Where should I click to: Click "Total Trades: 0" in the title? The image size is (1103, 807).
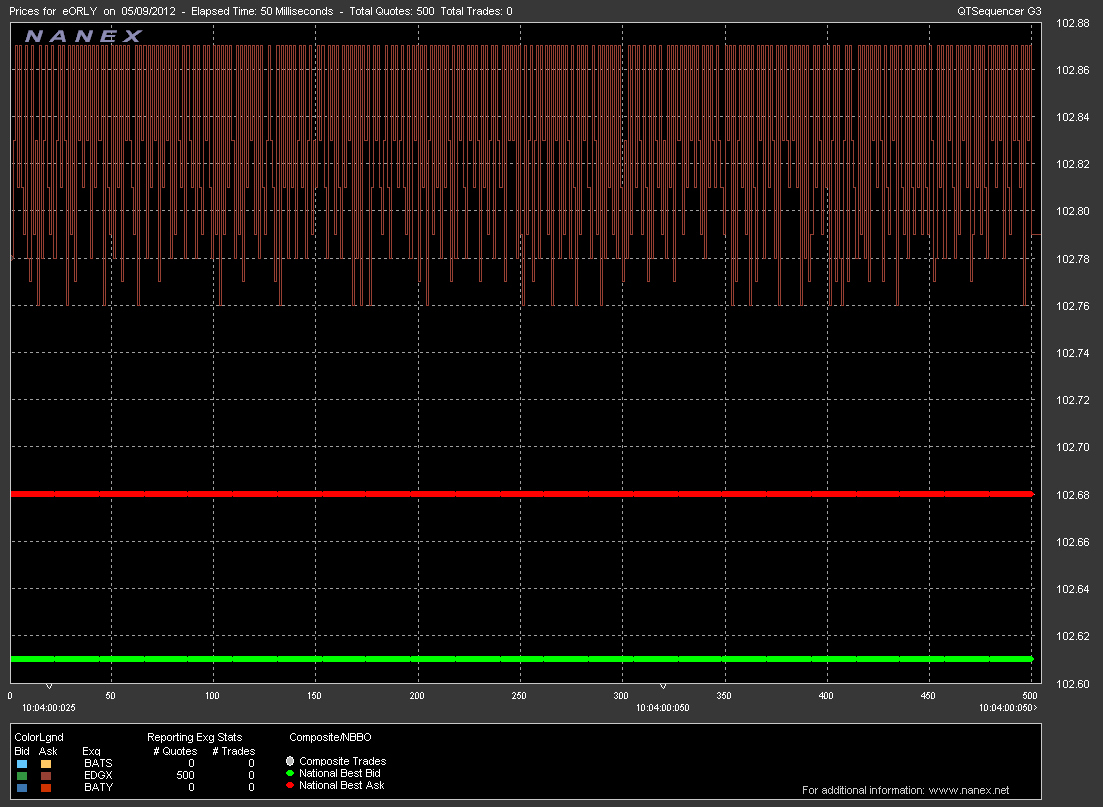(x=476, y=11)
